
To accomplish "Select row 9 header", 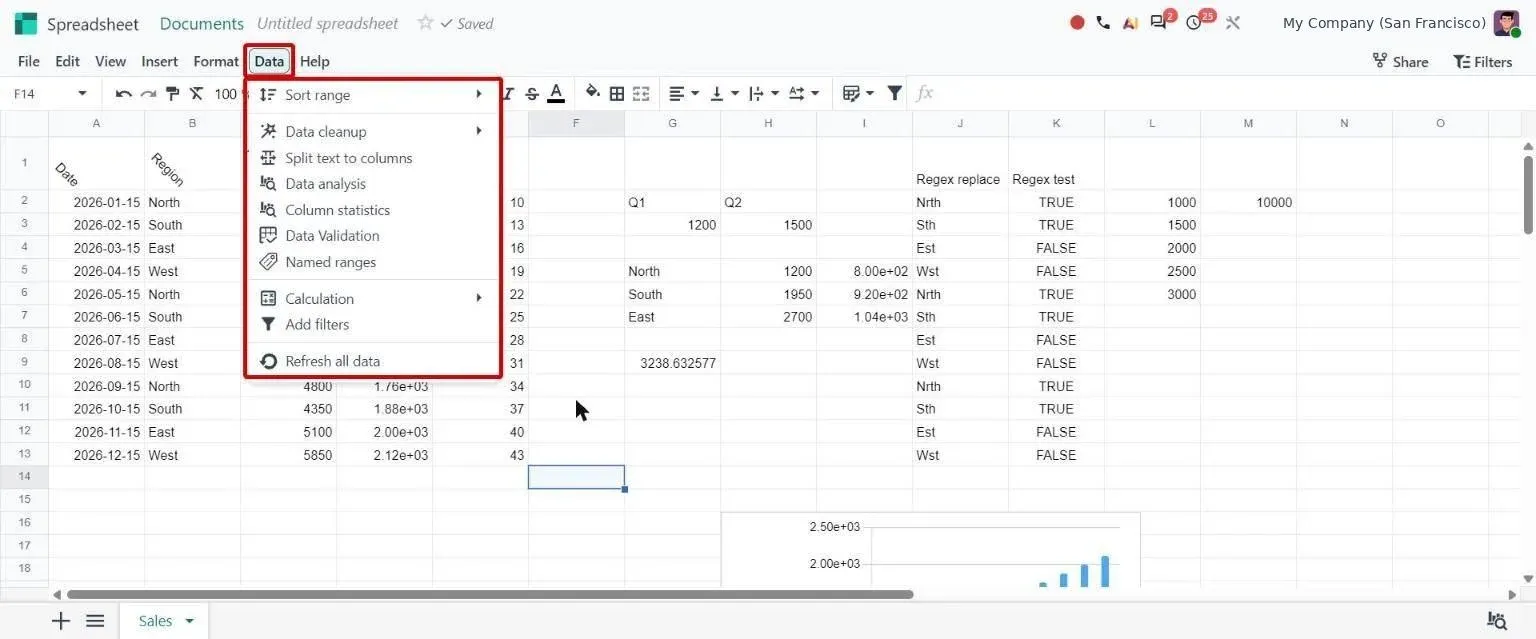I will click(x=24, y=363).
